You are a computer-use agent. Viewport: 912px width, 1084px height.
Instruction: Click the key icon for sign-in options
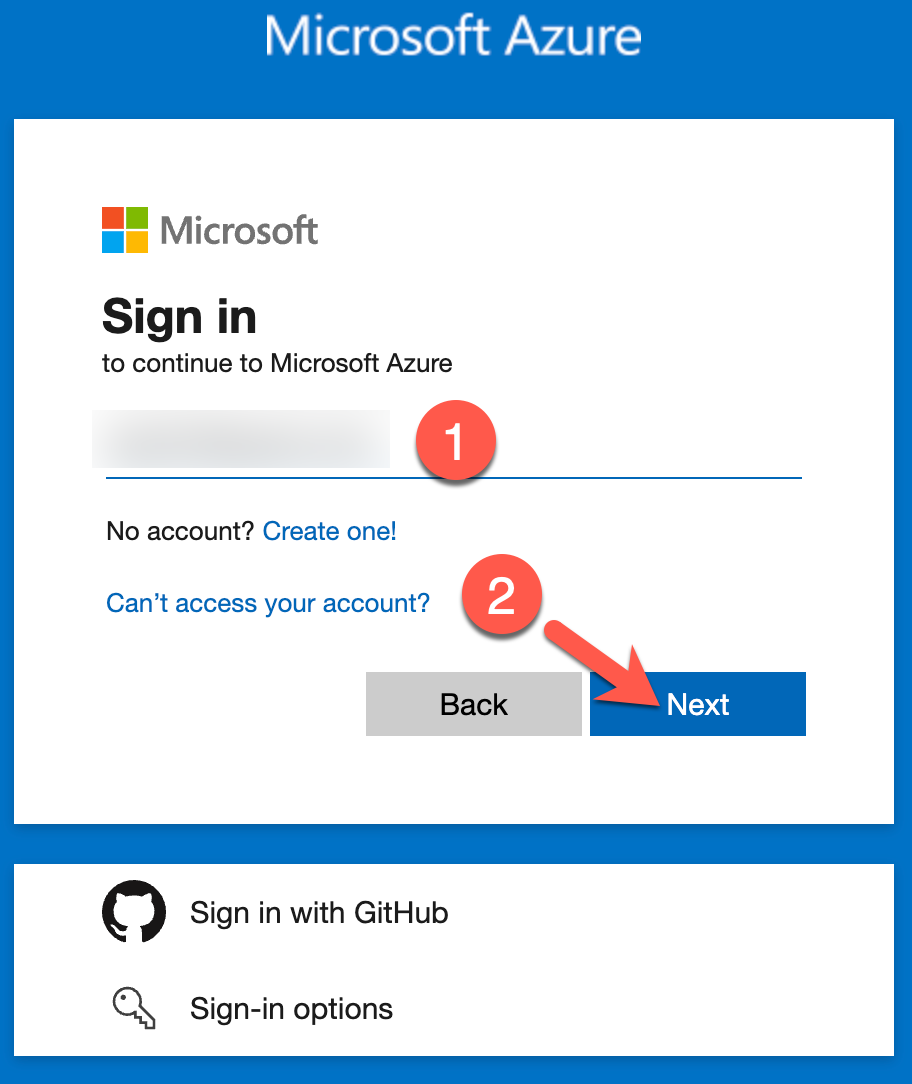click(x=134, y=1009)
